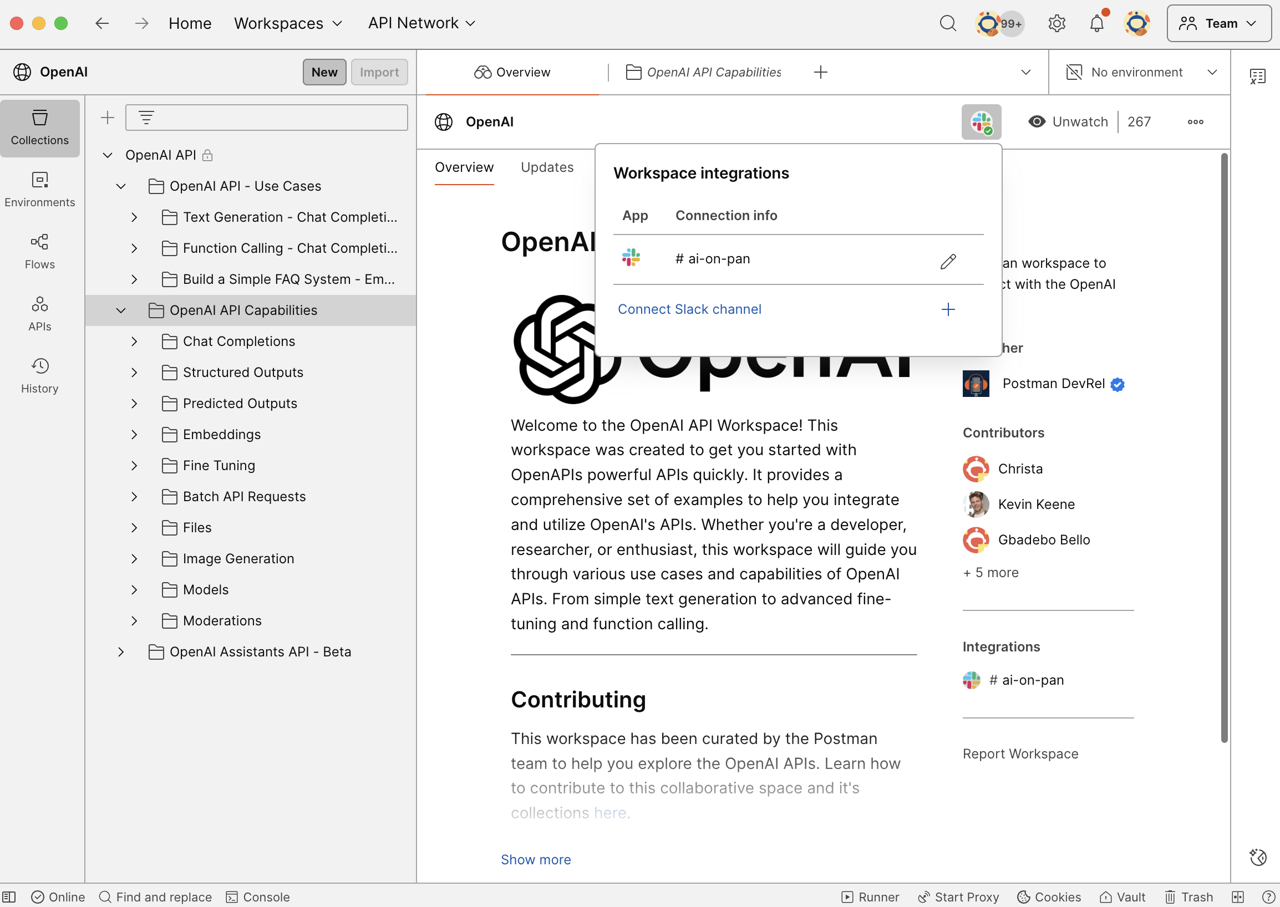Open the Vault from the bottom bar
This screenshot has width=1280, height=907.
click(1122, 896)
